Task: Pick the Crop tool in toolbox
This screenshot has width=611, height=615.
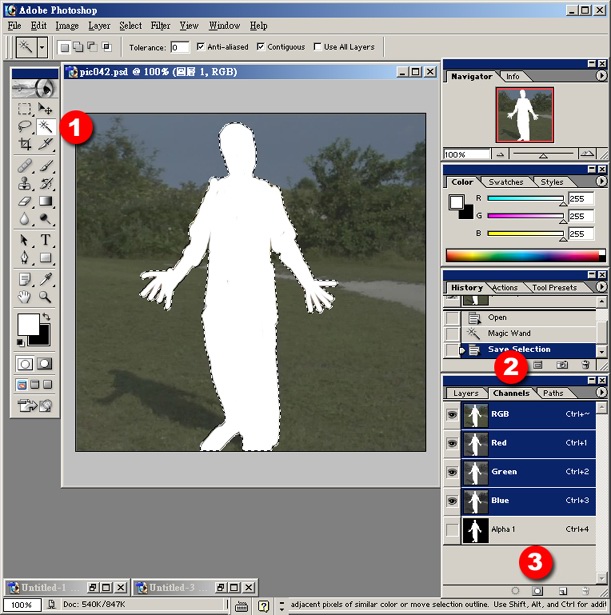Action: [x=25, y=145]
